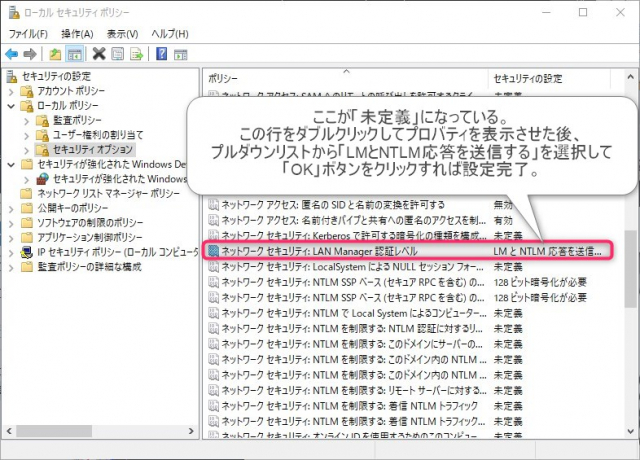Sort by セキュリティの設定 column header

(549, 78)
